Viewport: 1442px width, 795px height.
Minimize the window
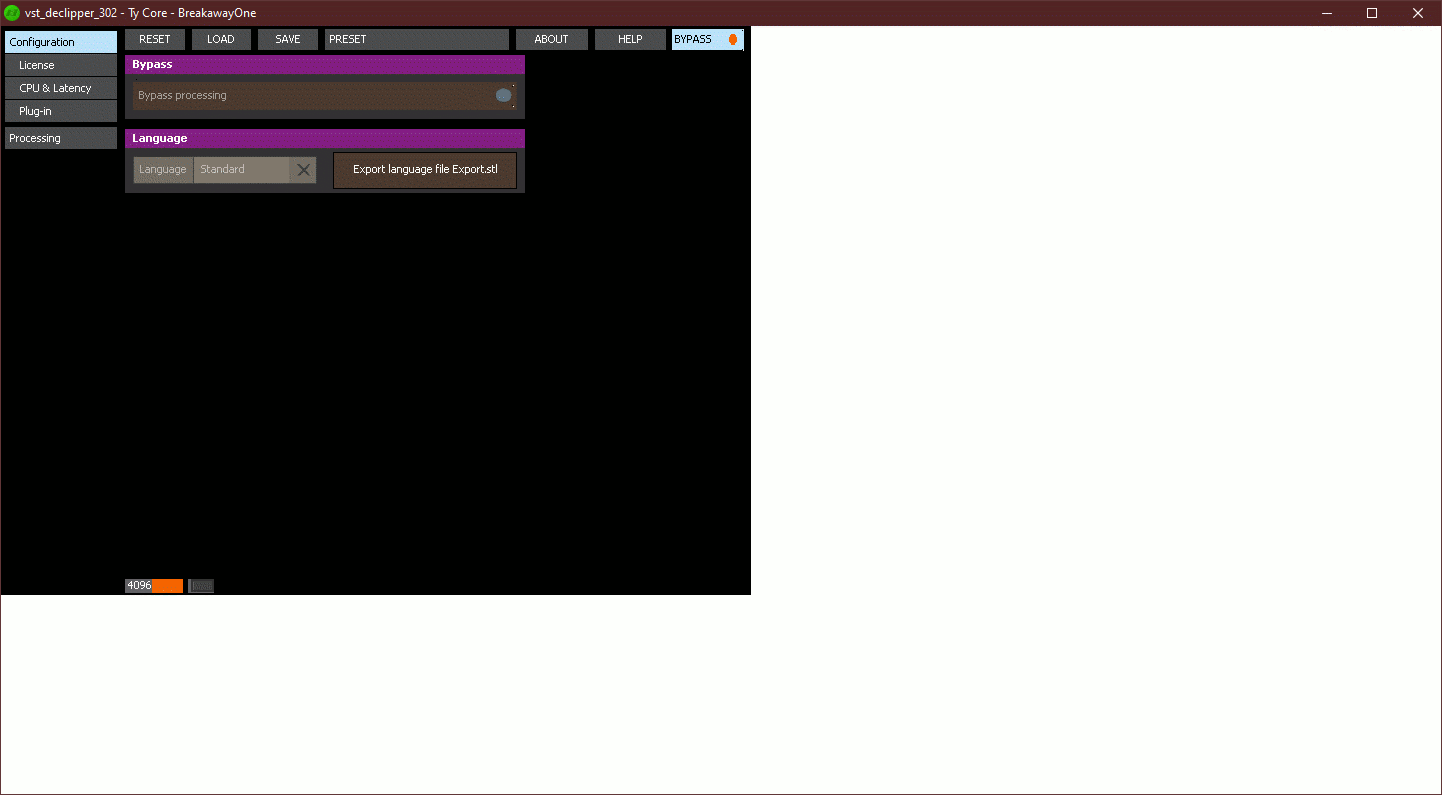pyautogui.click(x=1327, y=13)
